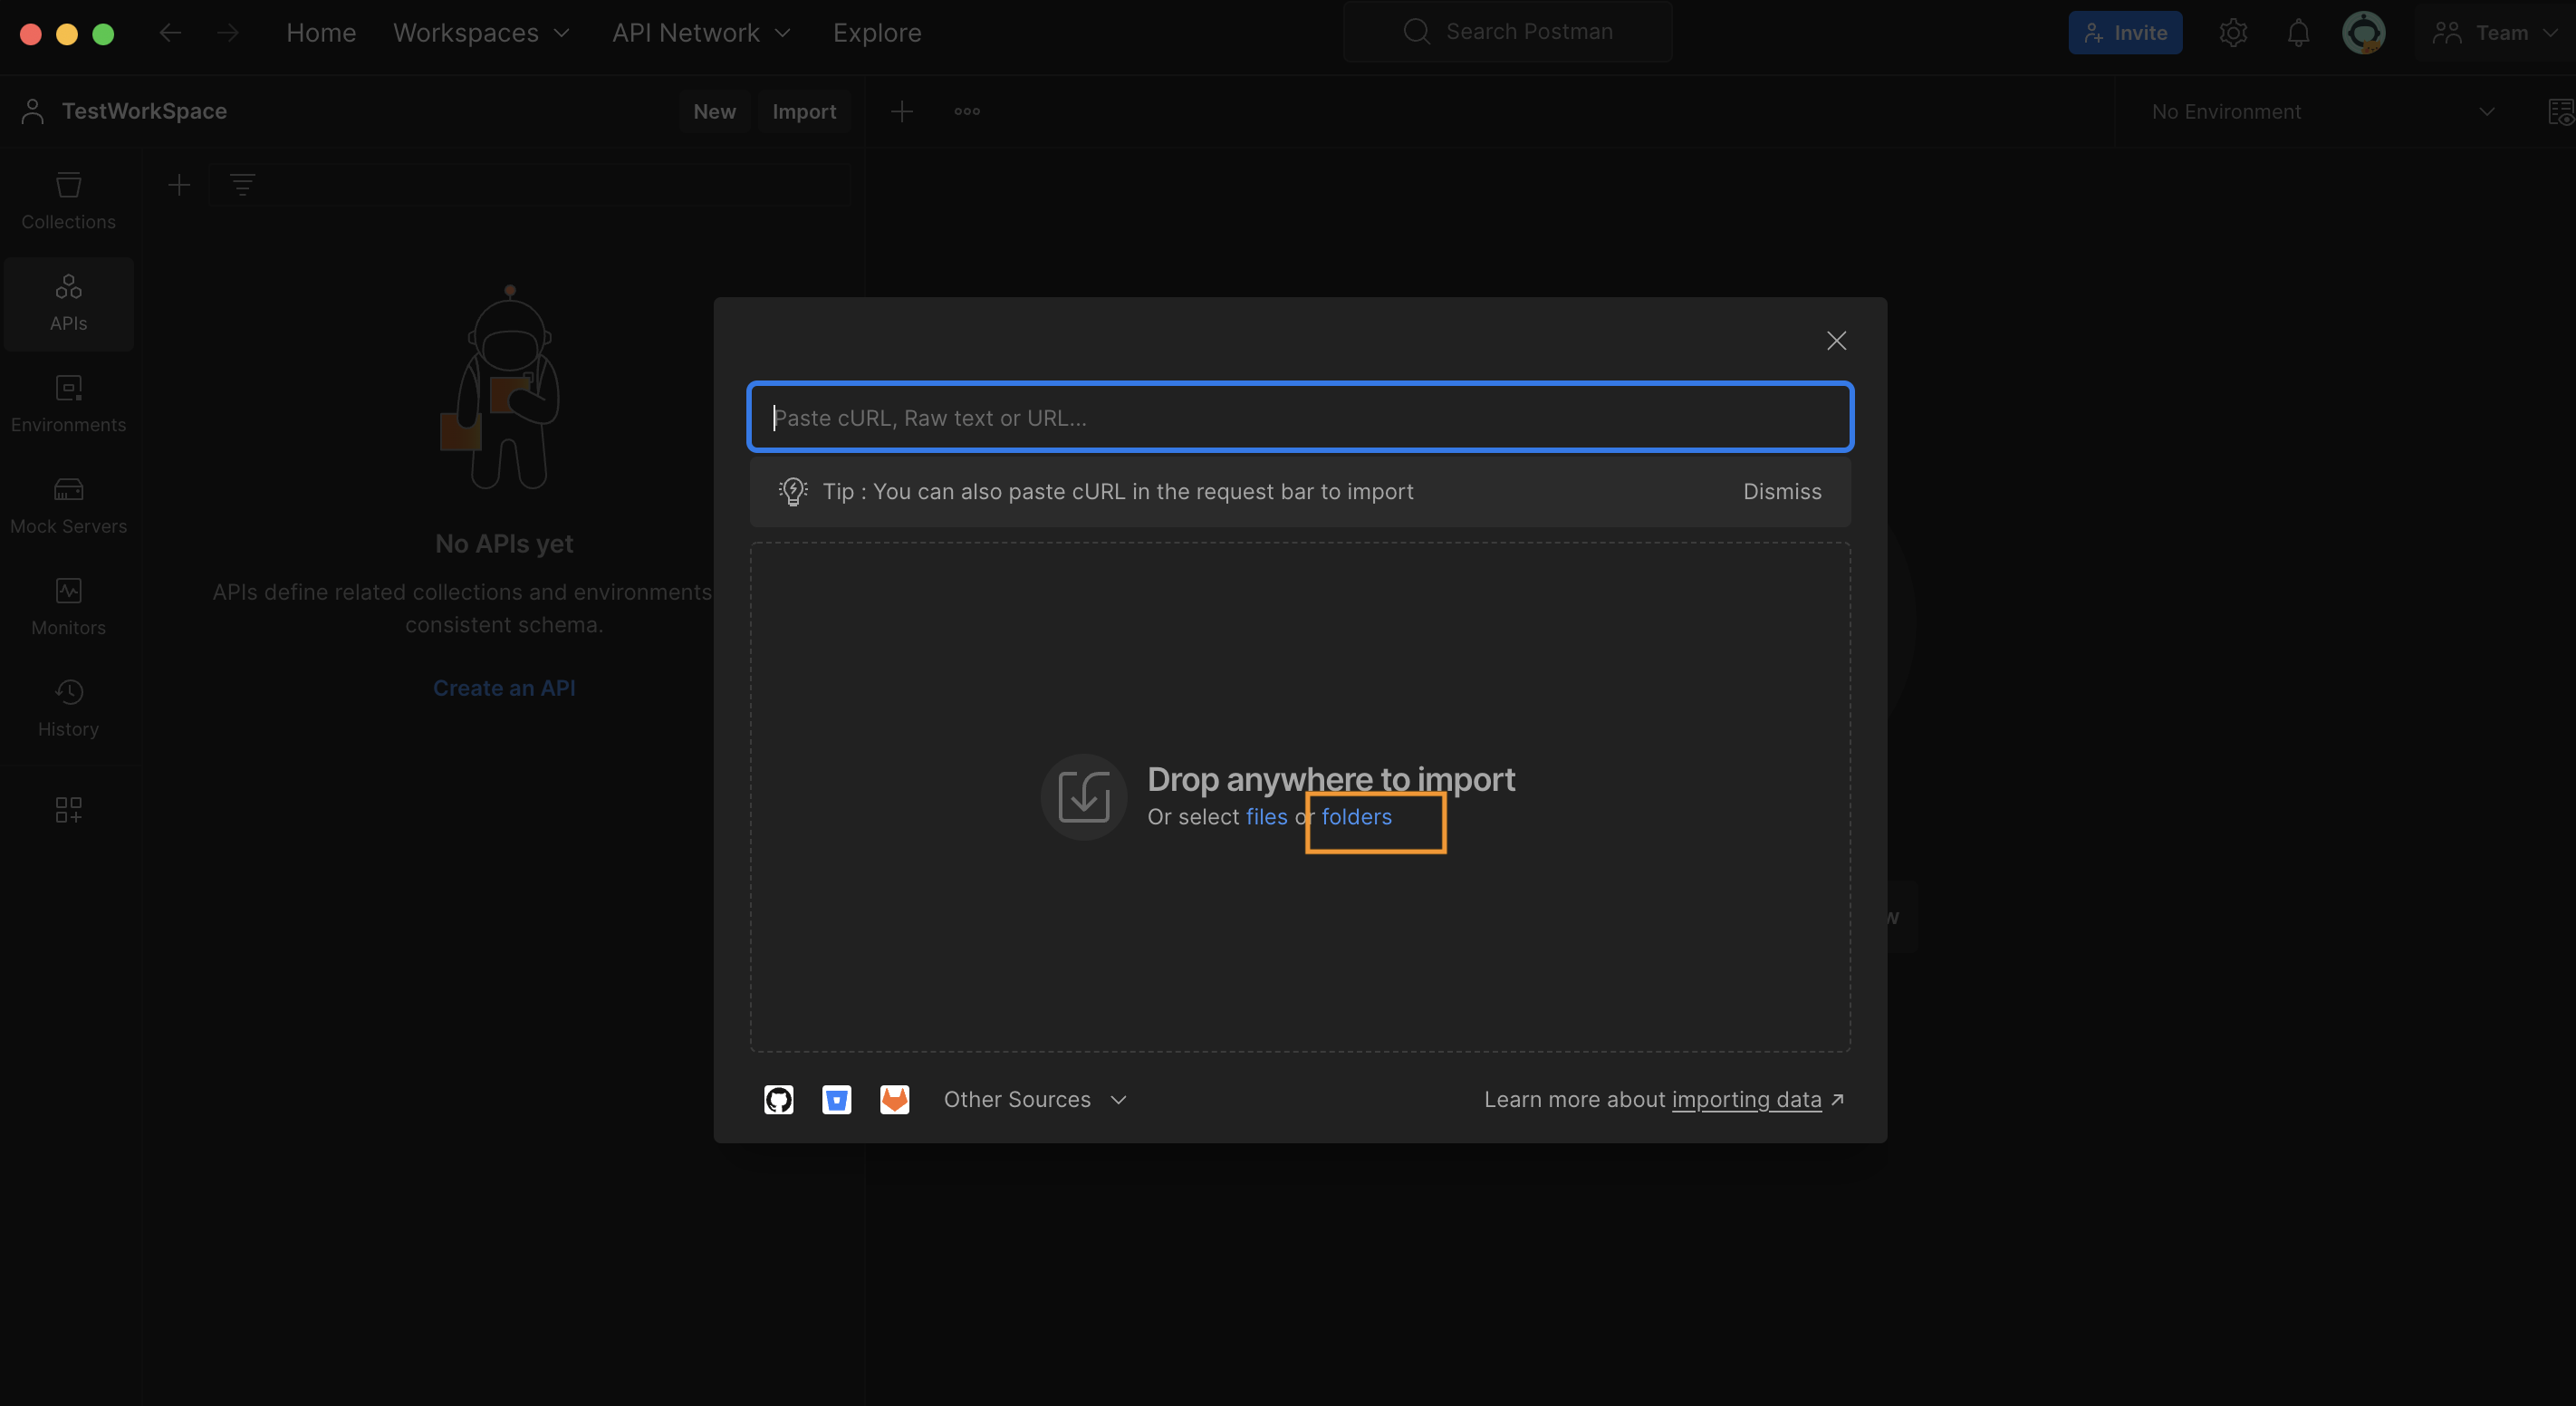This screenshot has height=1406, width=2576.
Task: Click the environment quick look icon
Action: pos(2560,111)
